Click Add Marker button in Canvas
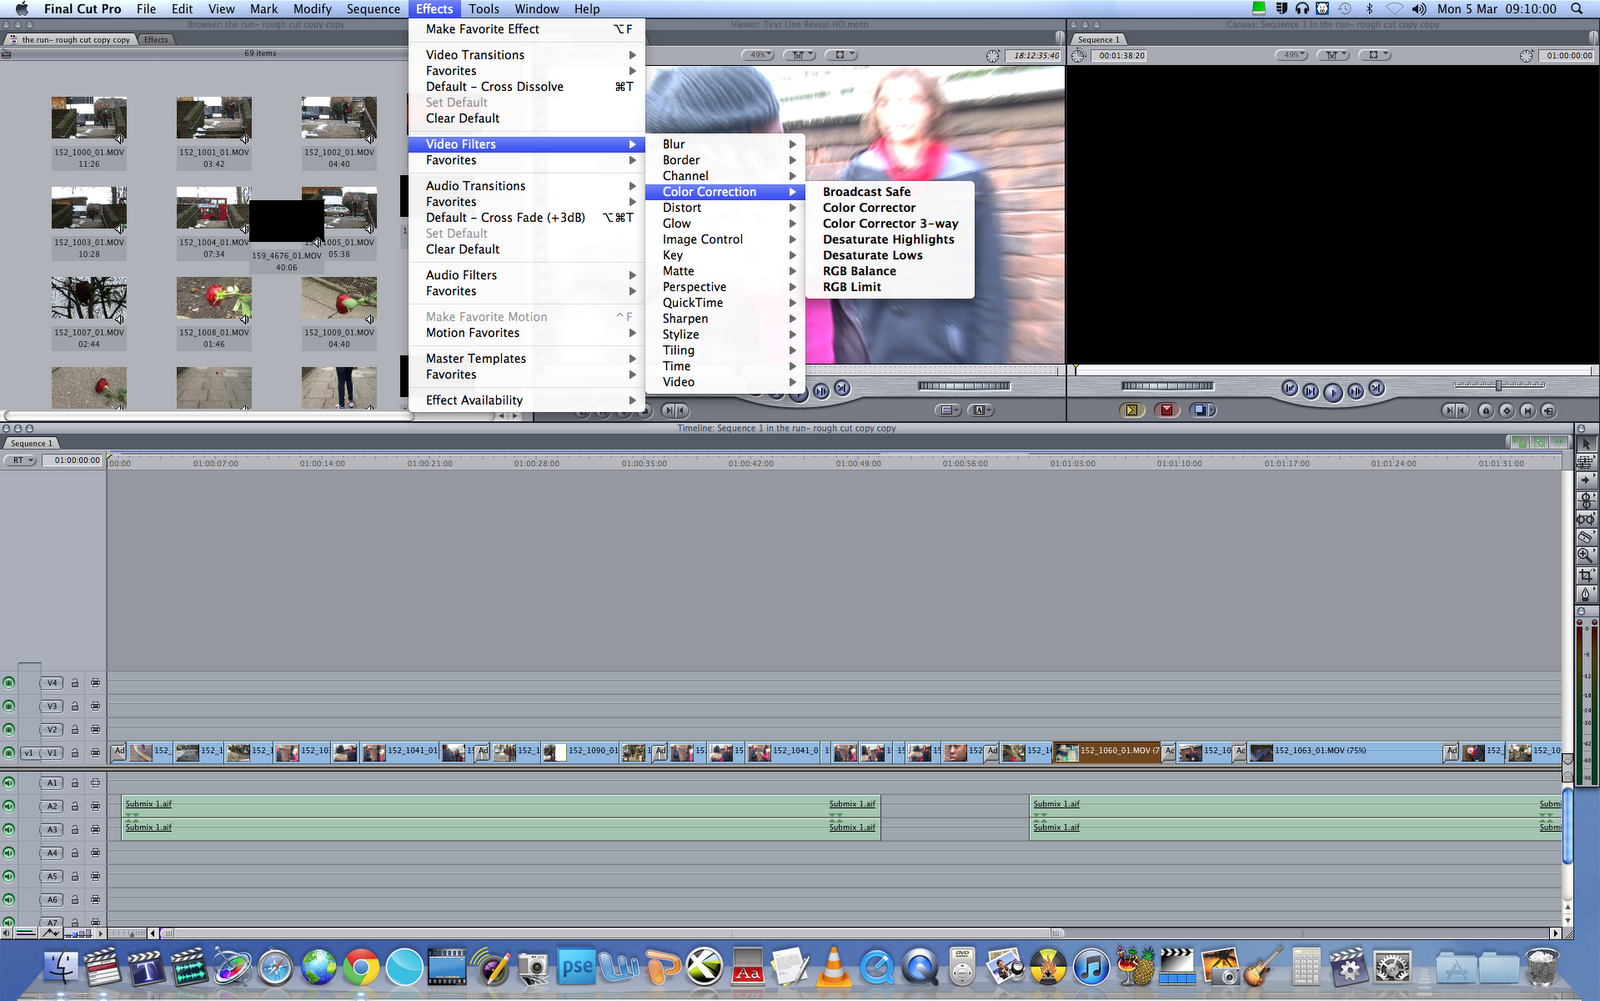The width and height of the screenshot is (1600, 1001). click(x=1486, y=410)
